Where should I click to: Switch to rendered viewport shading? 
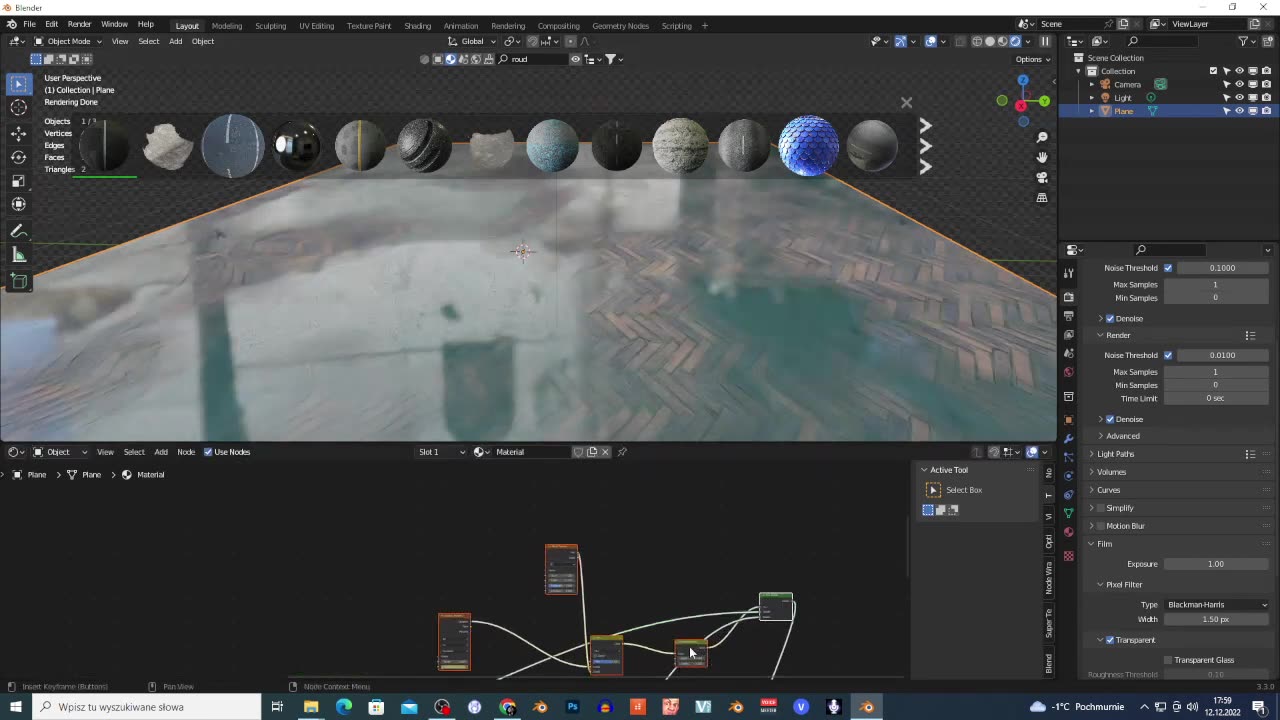coord(1015,41)
